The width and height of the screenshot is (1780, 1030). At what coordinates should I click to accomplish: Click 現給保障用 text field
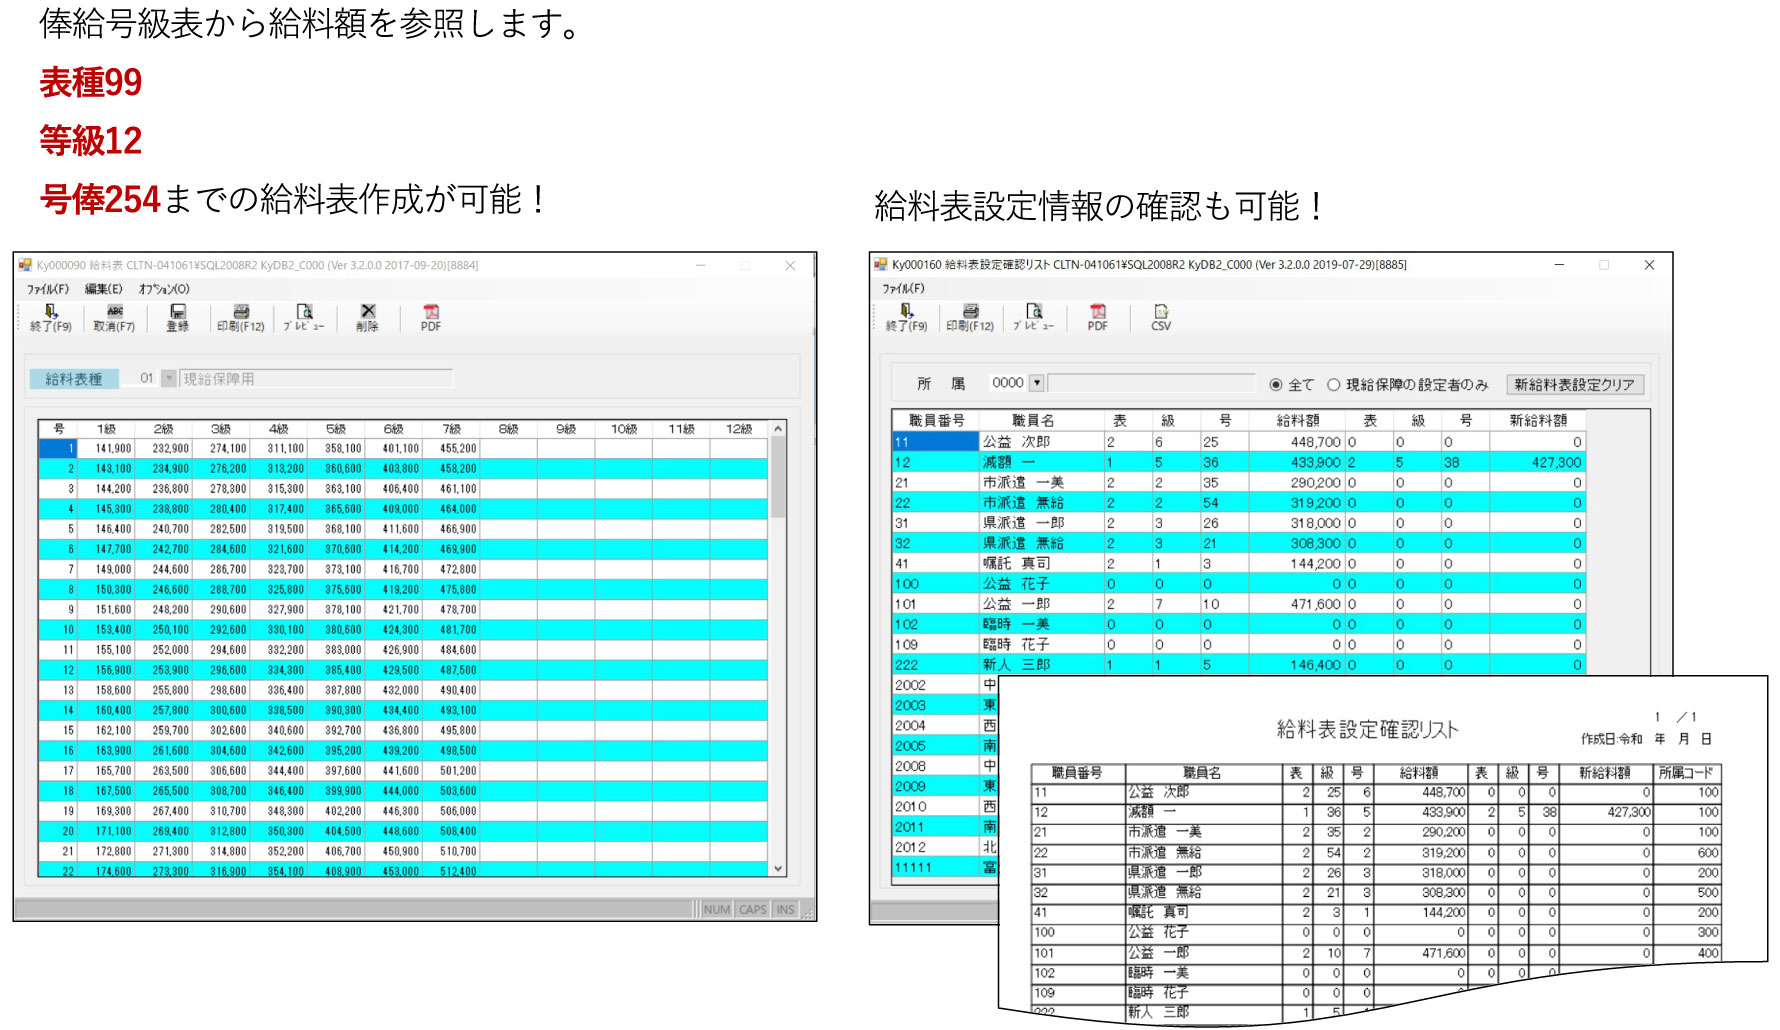316,379
